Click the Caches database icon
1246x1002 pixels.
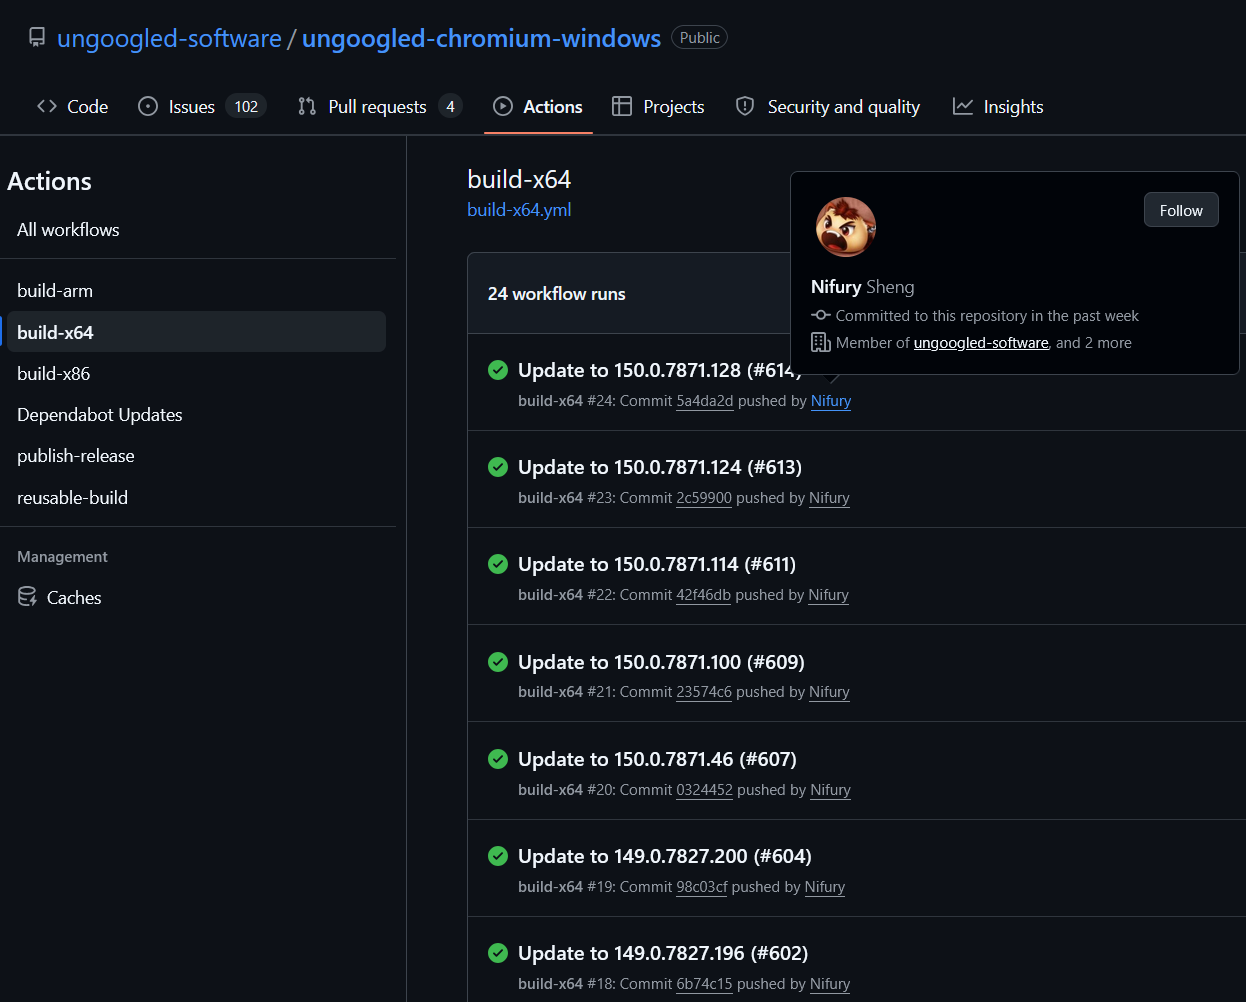[27, 597]
